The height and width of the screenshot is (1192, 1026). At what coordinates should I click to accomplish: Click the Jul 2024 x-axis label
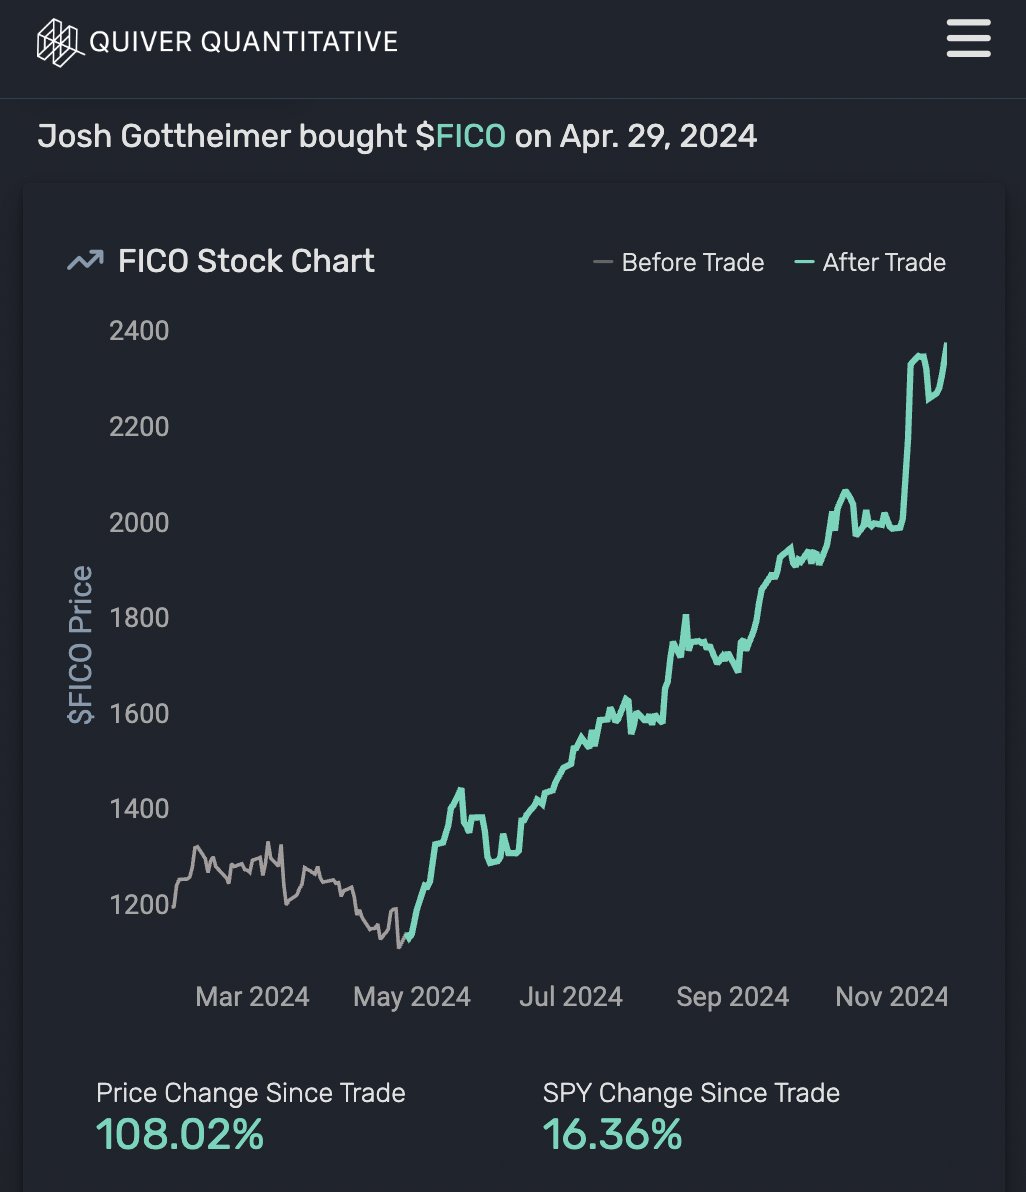[571, 997]
